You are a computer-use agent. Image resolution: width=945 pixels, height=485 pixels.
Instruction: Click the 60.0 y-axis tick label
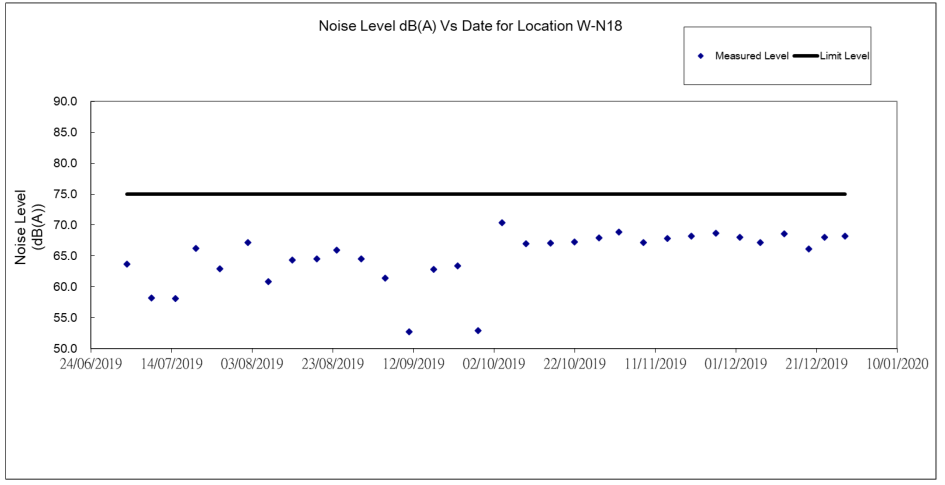66,287
